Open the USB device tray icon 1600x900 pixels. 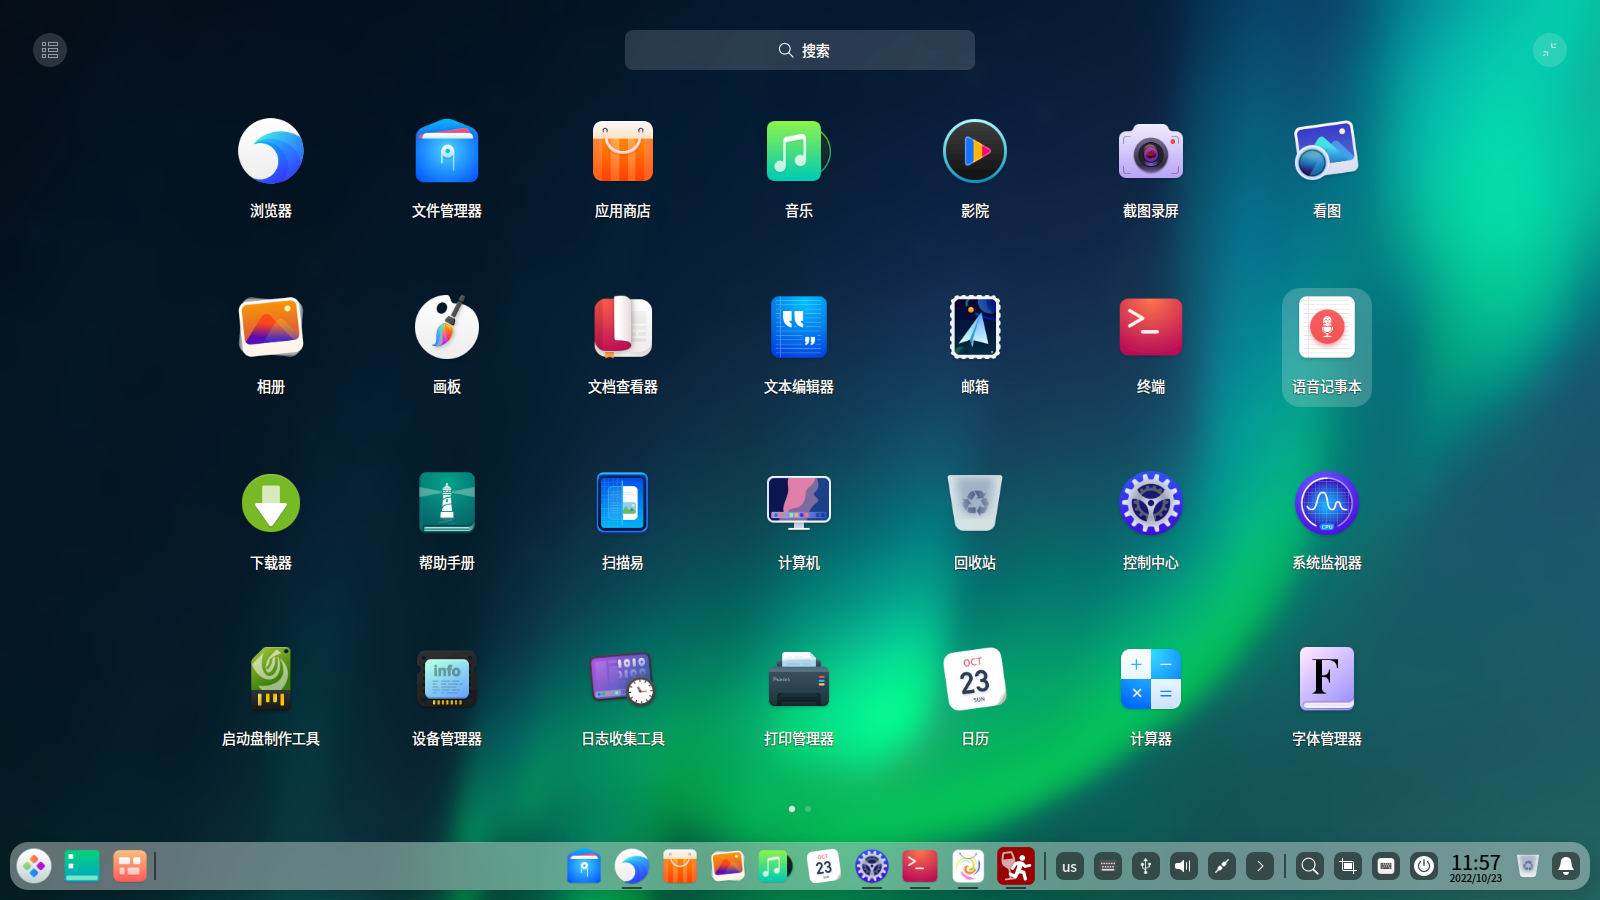[1146, 866]
